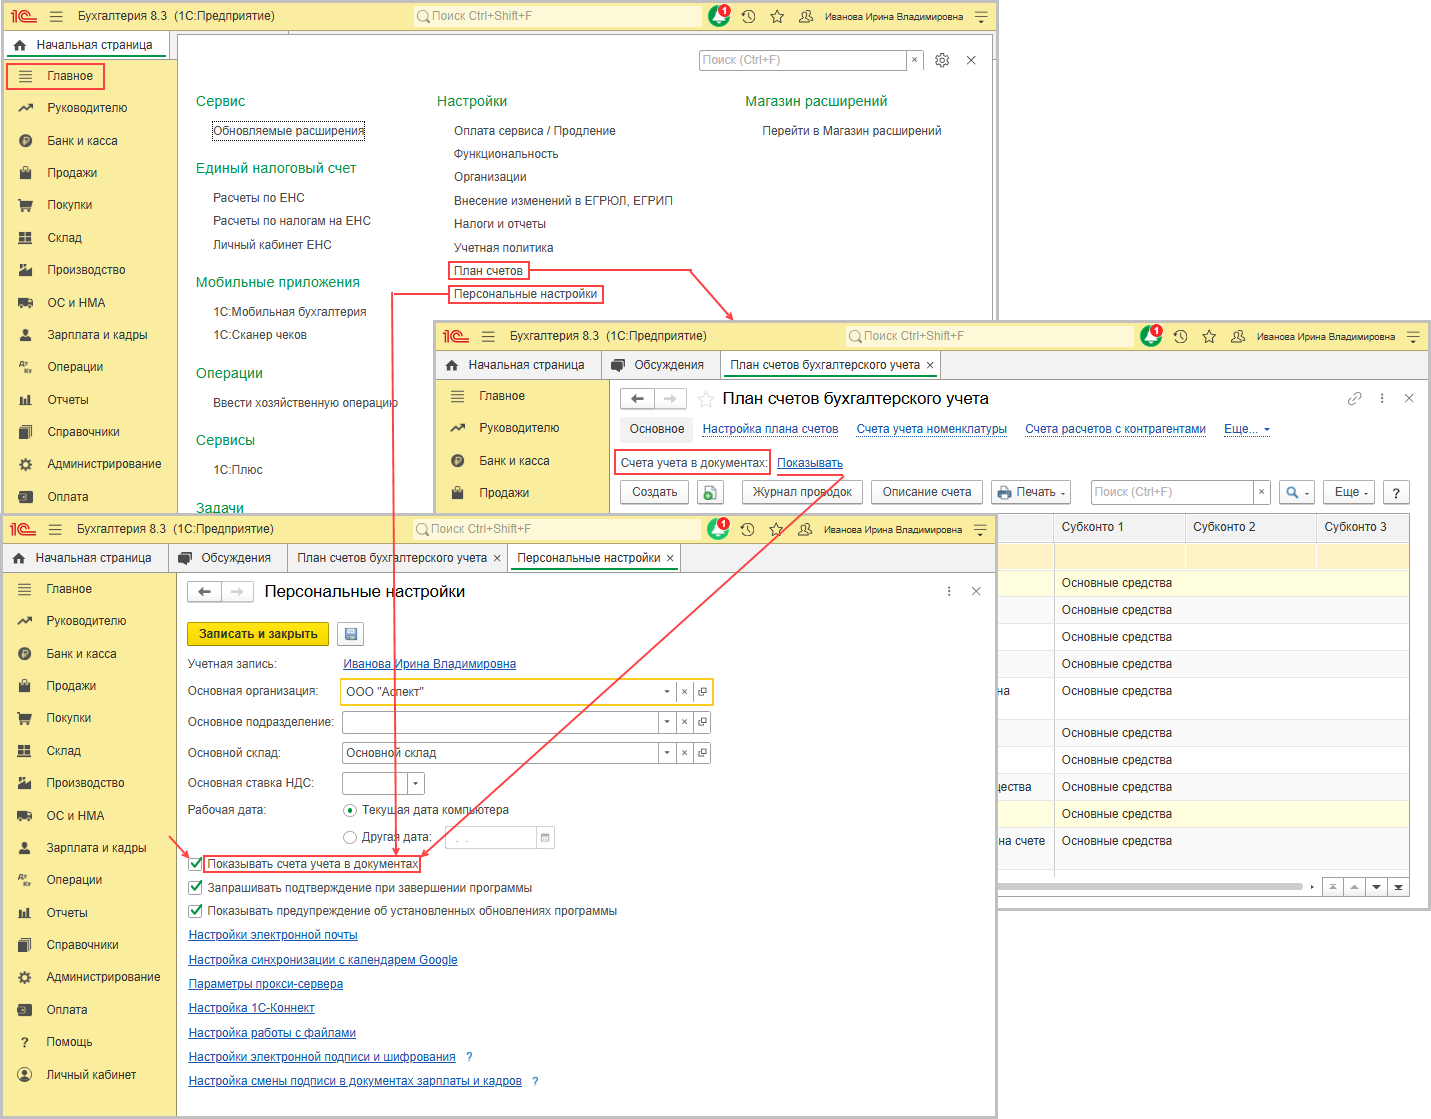Click the Другая дата date input field

point(493,838)
